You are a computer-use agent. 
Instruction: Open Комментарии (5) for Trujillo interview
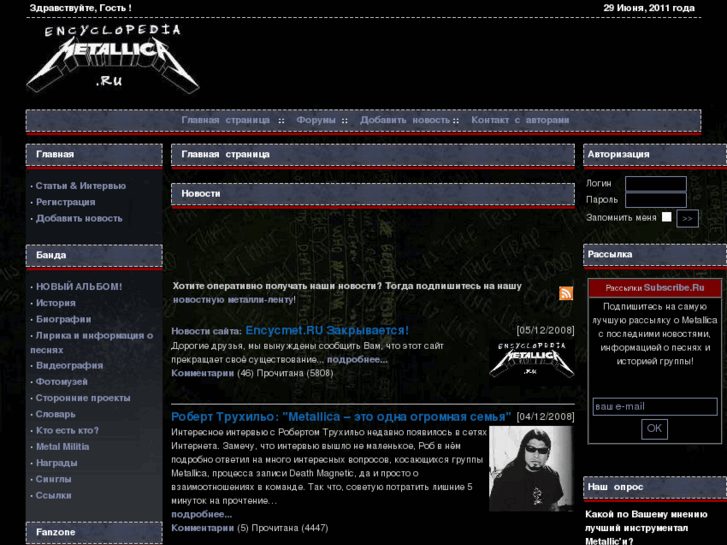[203, 528]
